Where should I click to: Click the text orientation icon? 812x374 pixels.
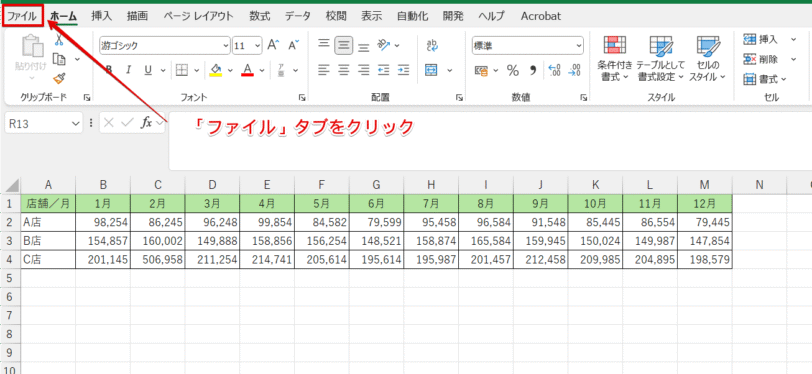(384, 45)
